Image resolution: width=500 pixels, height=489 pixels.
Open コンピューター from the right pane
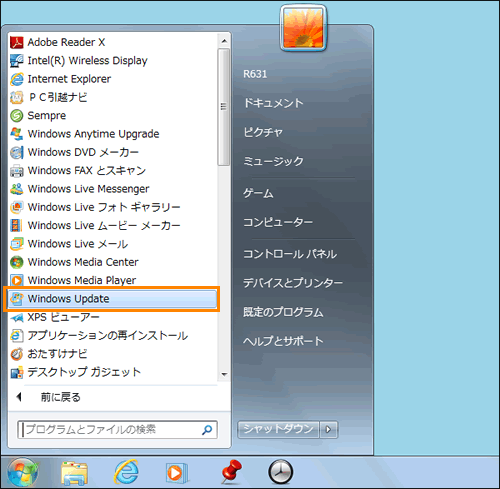click(x=278, y=222)
